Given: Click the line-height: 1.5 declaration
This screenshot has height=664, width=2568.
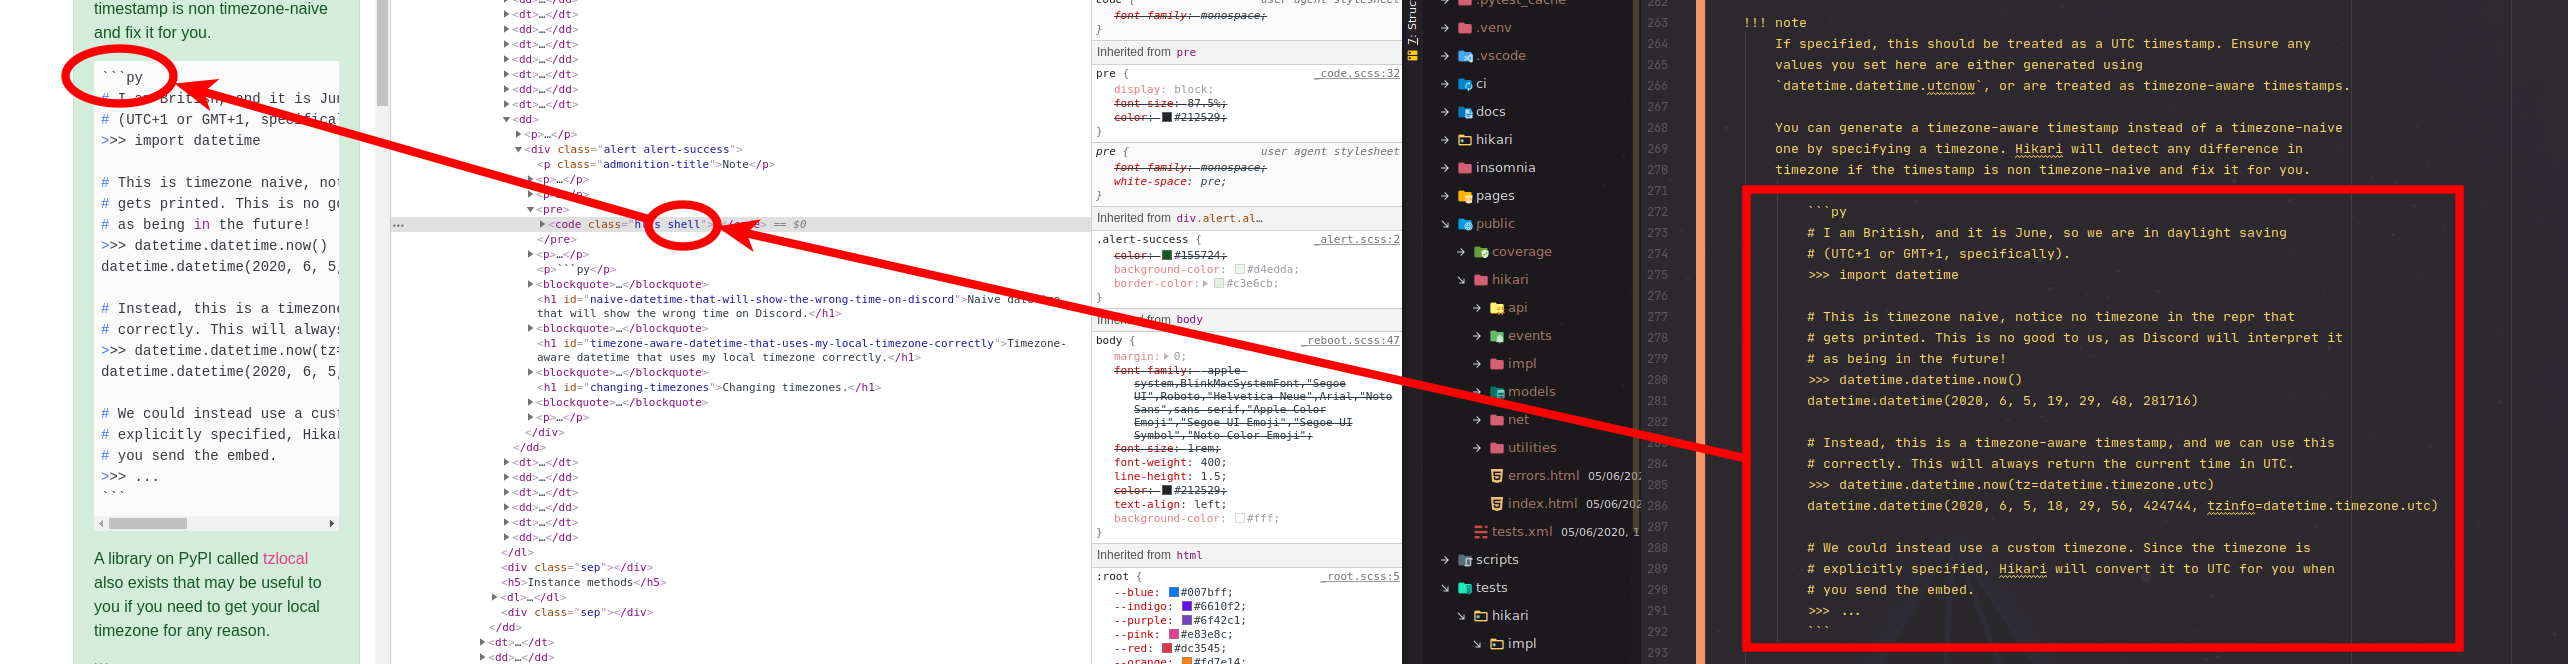Looking at the screenshot, I should coord(1170,477).
